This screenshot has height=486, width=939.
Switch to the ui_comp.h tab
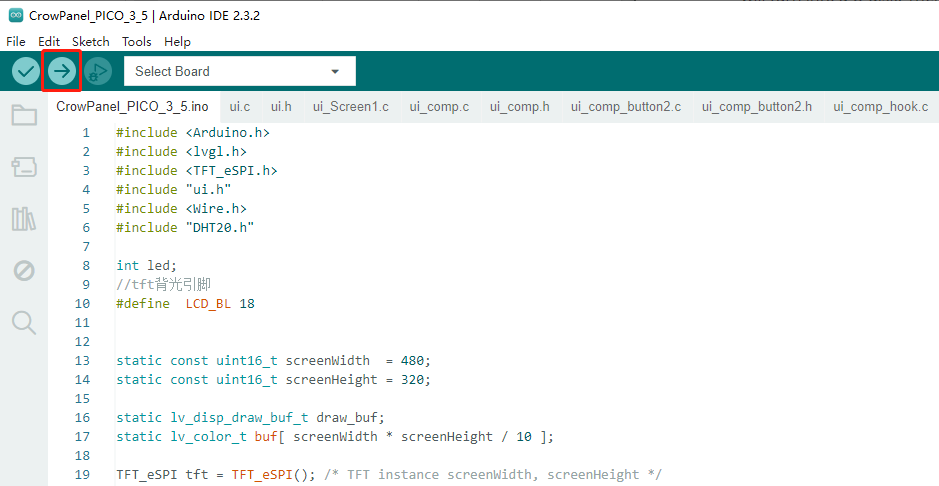point(519,107)
